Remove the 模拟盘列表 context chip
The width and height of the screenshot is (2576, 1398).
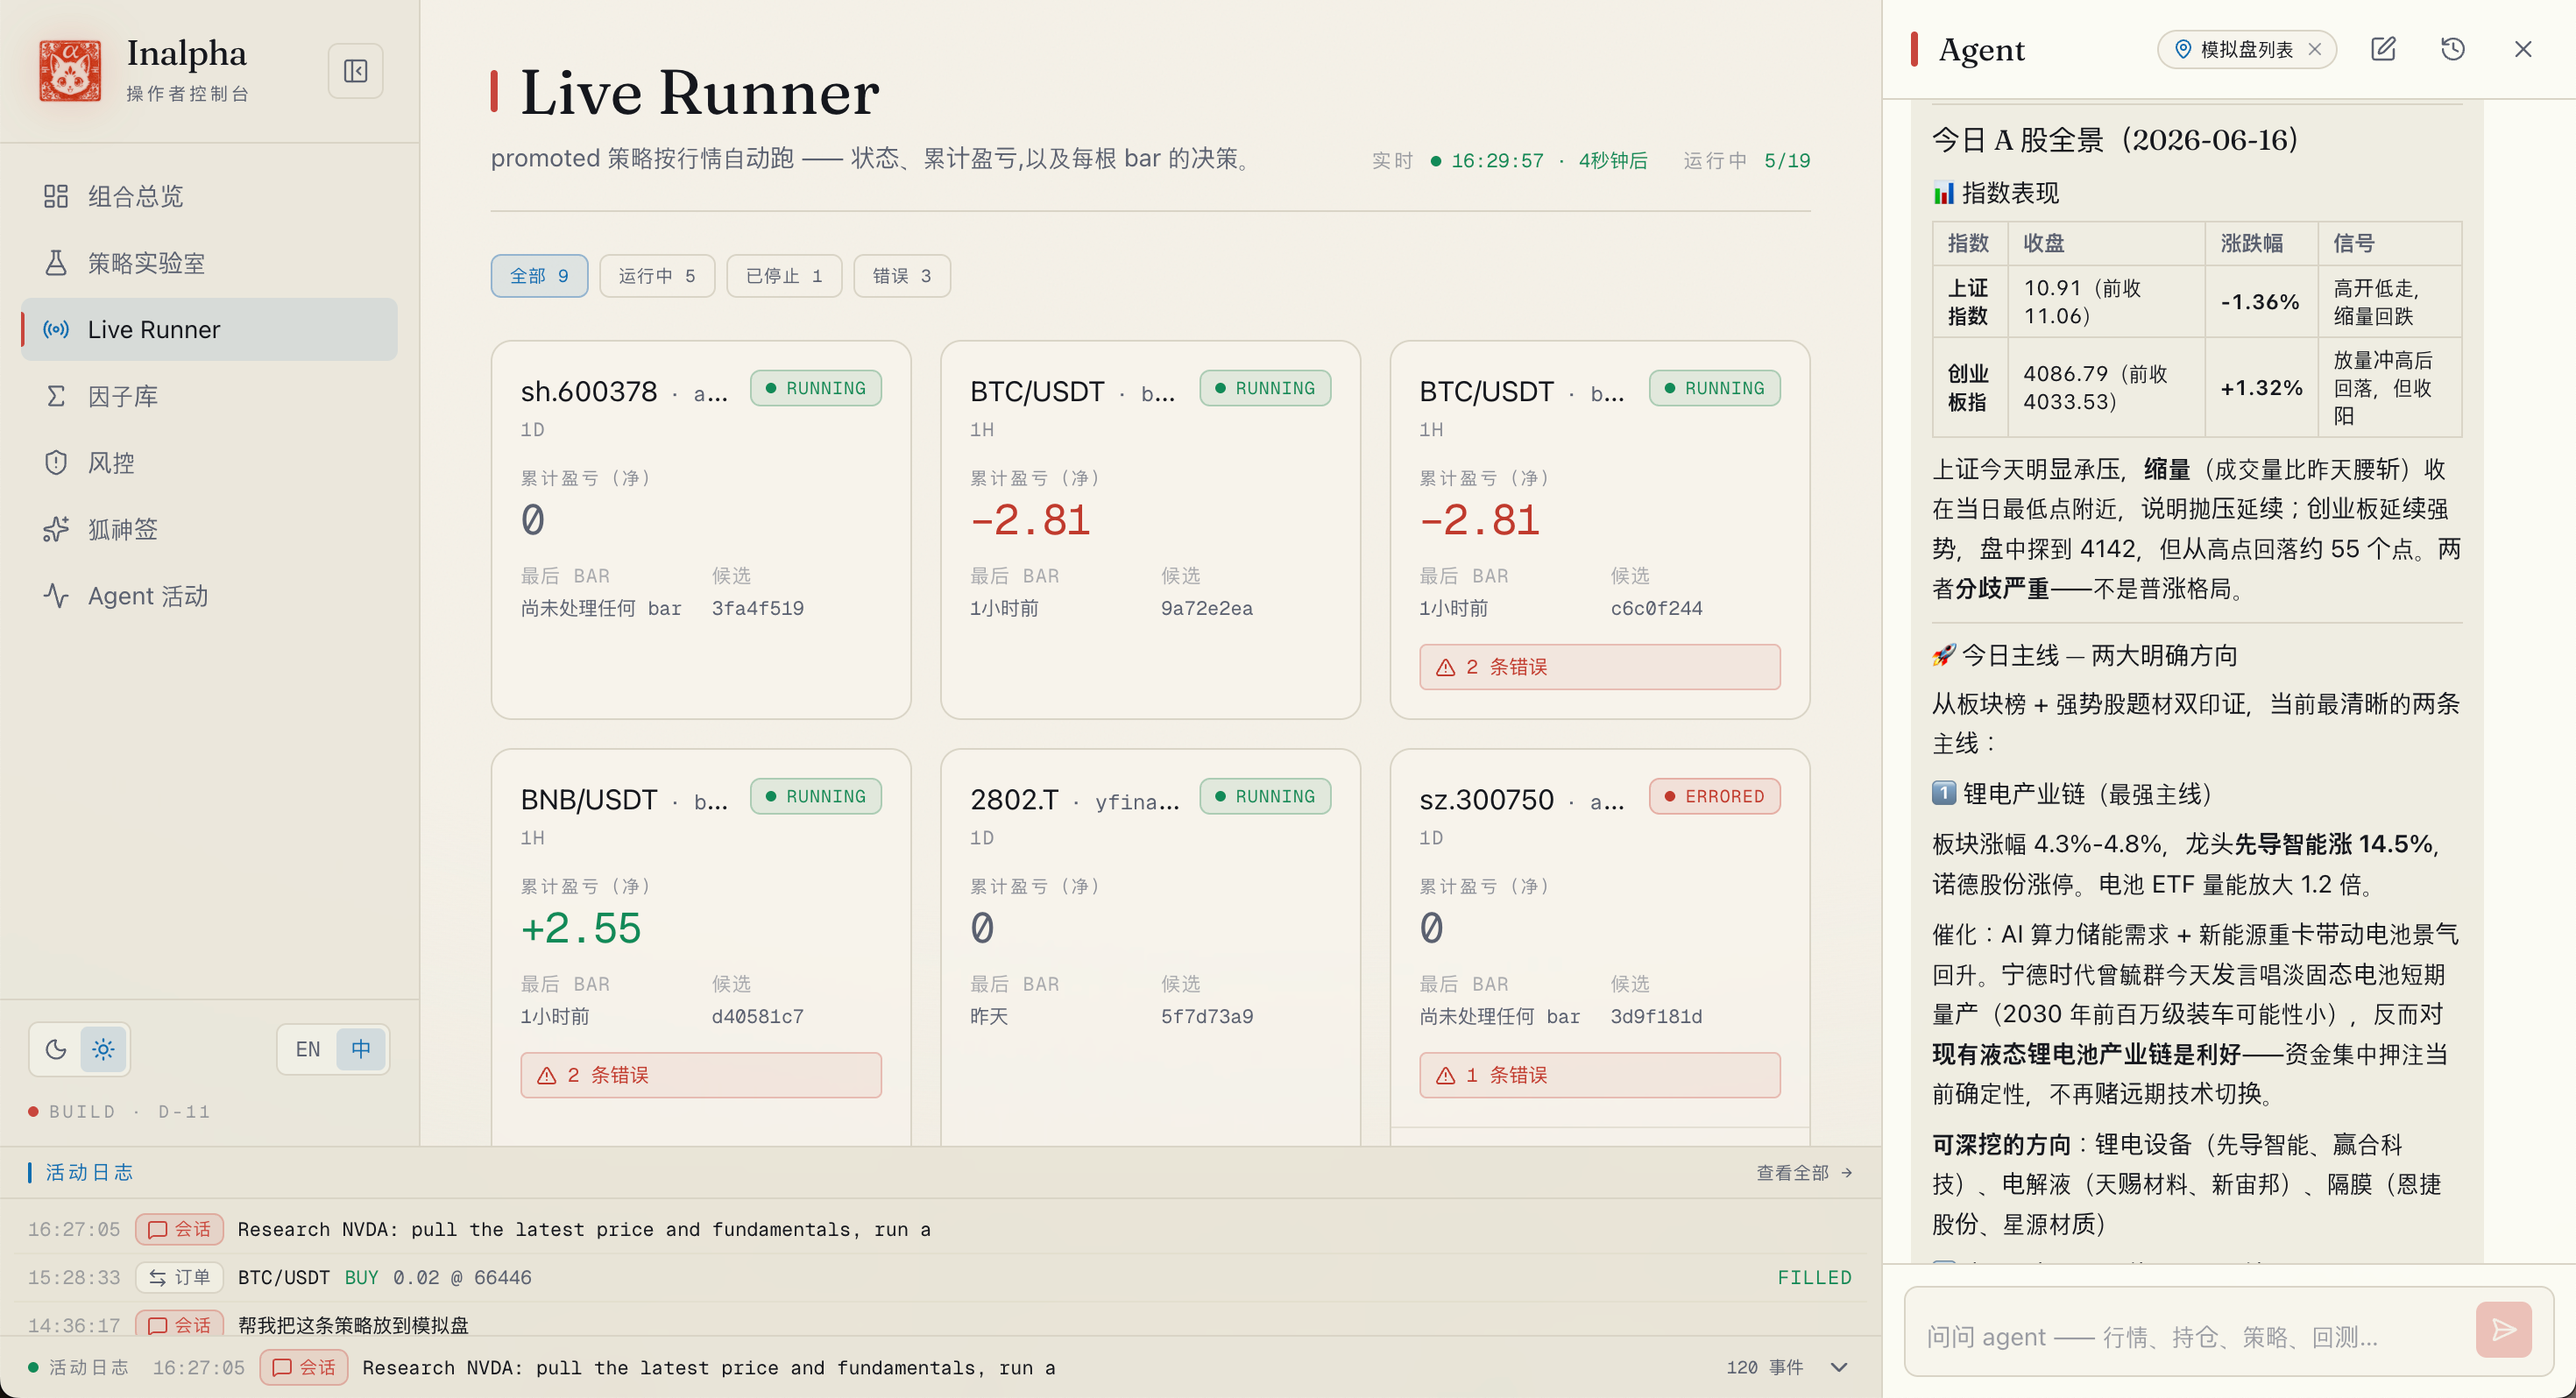[x=2315, y=49]
